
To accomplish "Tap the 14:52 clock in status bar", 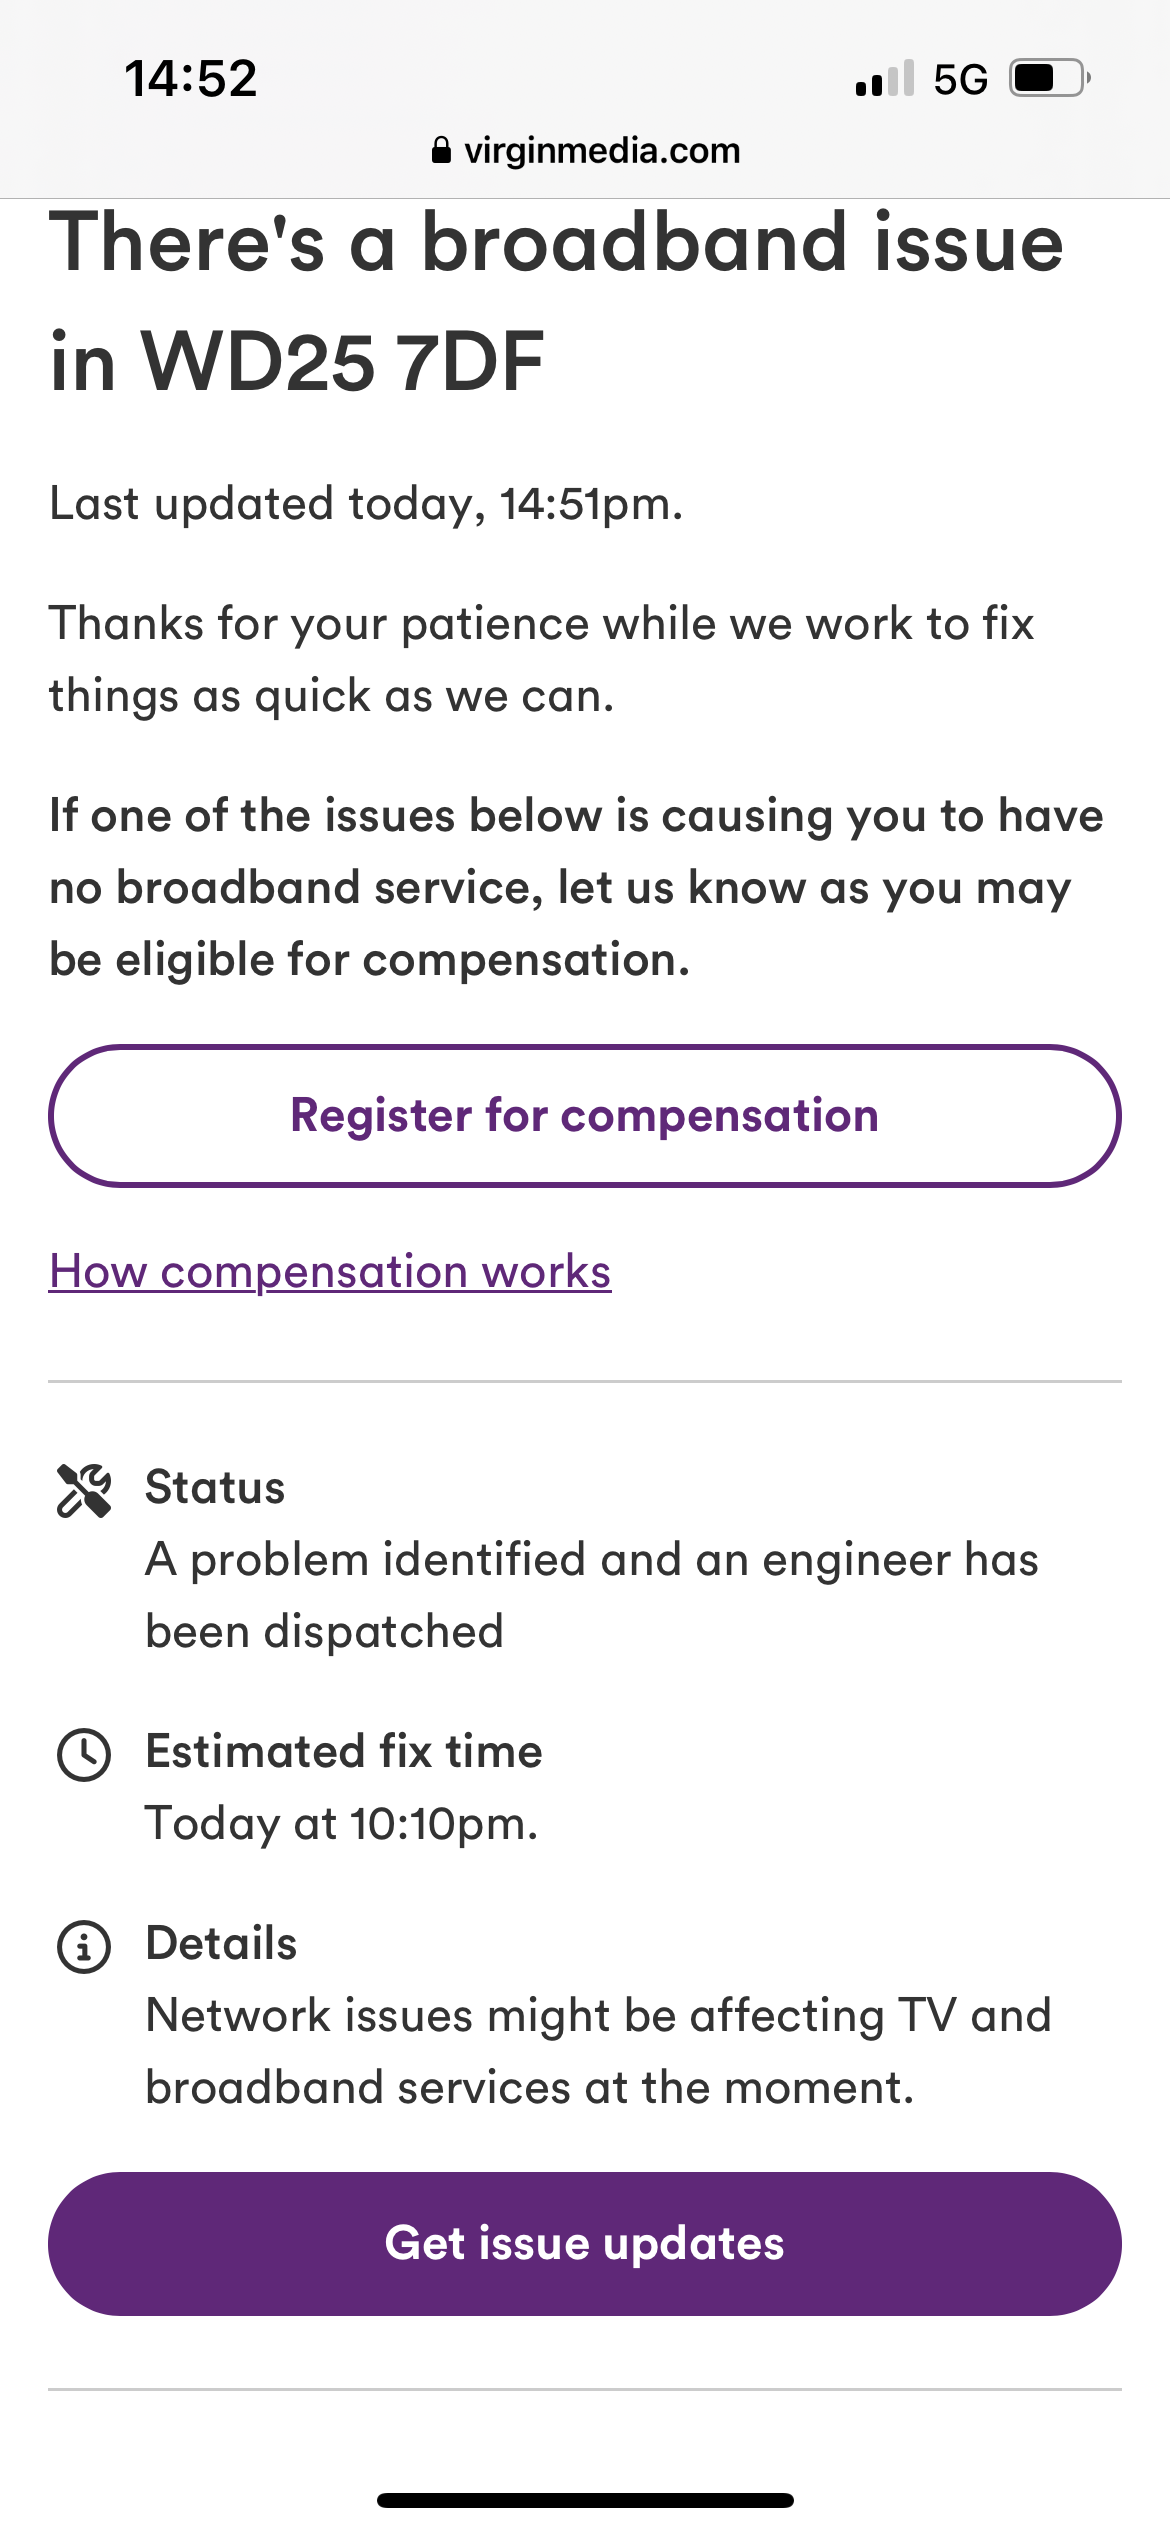I will tap(191, 79).
